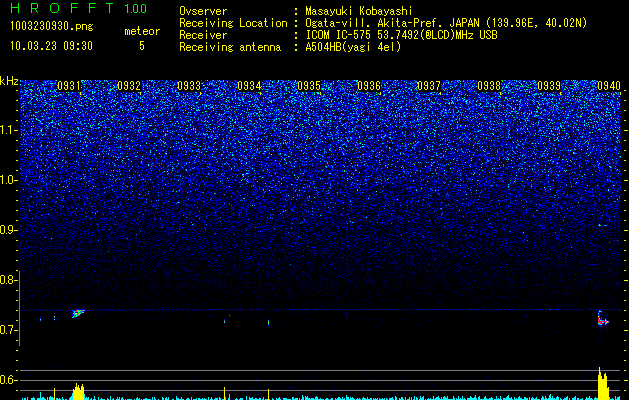Select the date 10.03.23 09:30
629x400 pixels.
(x=51, y=46)
